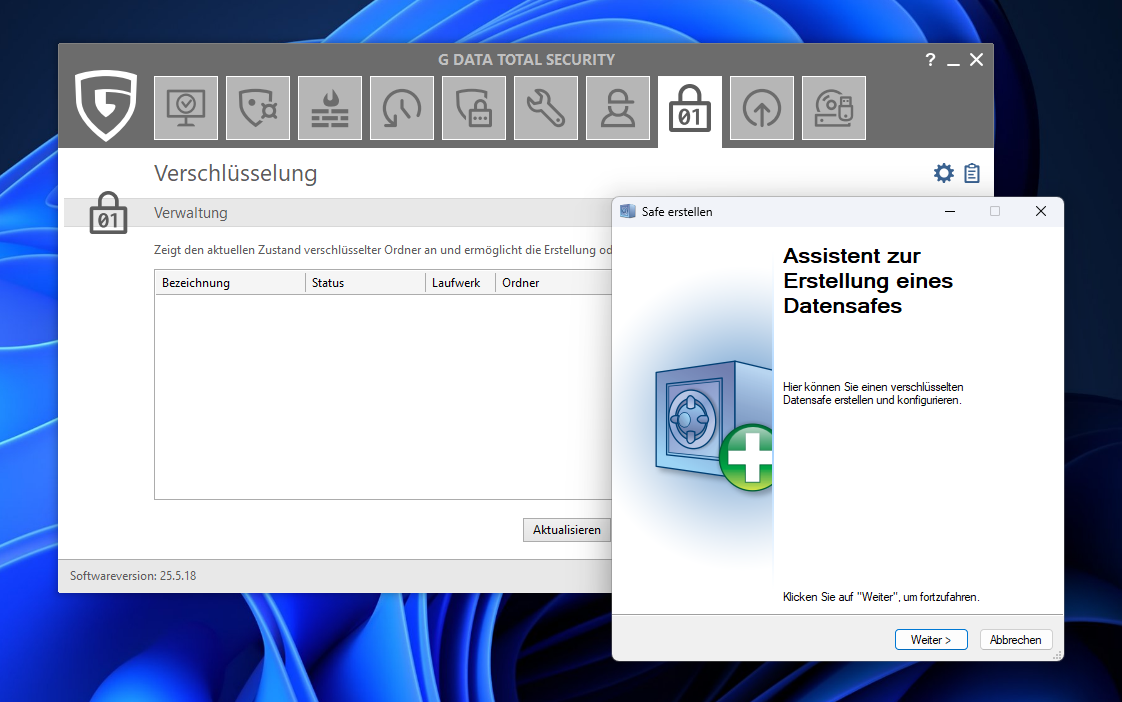Image resolution: width=1122 pixels, height=702 pixels.
Task: Open the Device Control disk USB icon
Action: pyautogui.click(x=834, y=108)
